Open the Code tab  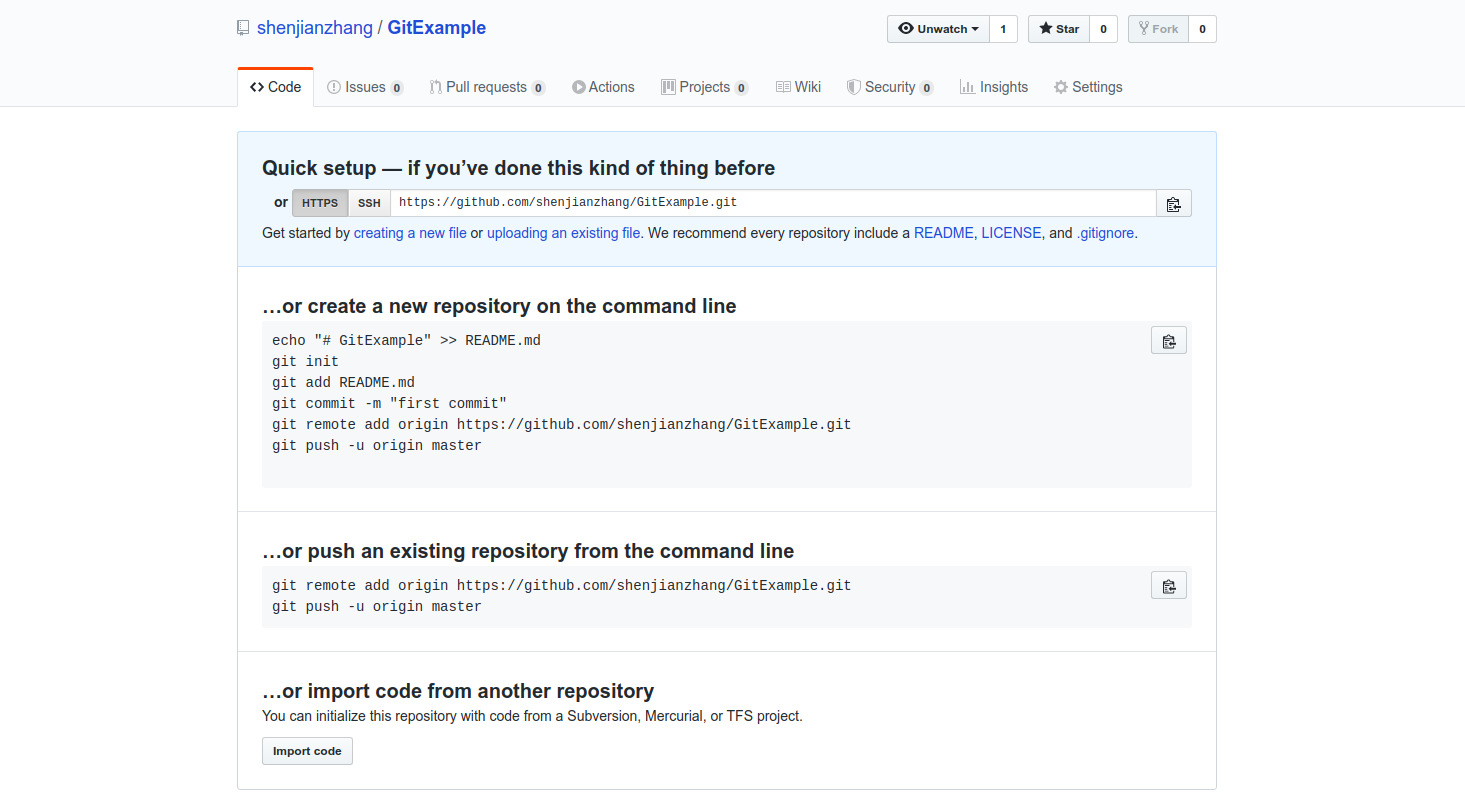(275, 87)
